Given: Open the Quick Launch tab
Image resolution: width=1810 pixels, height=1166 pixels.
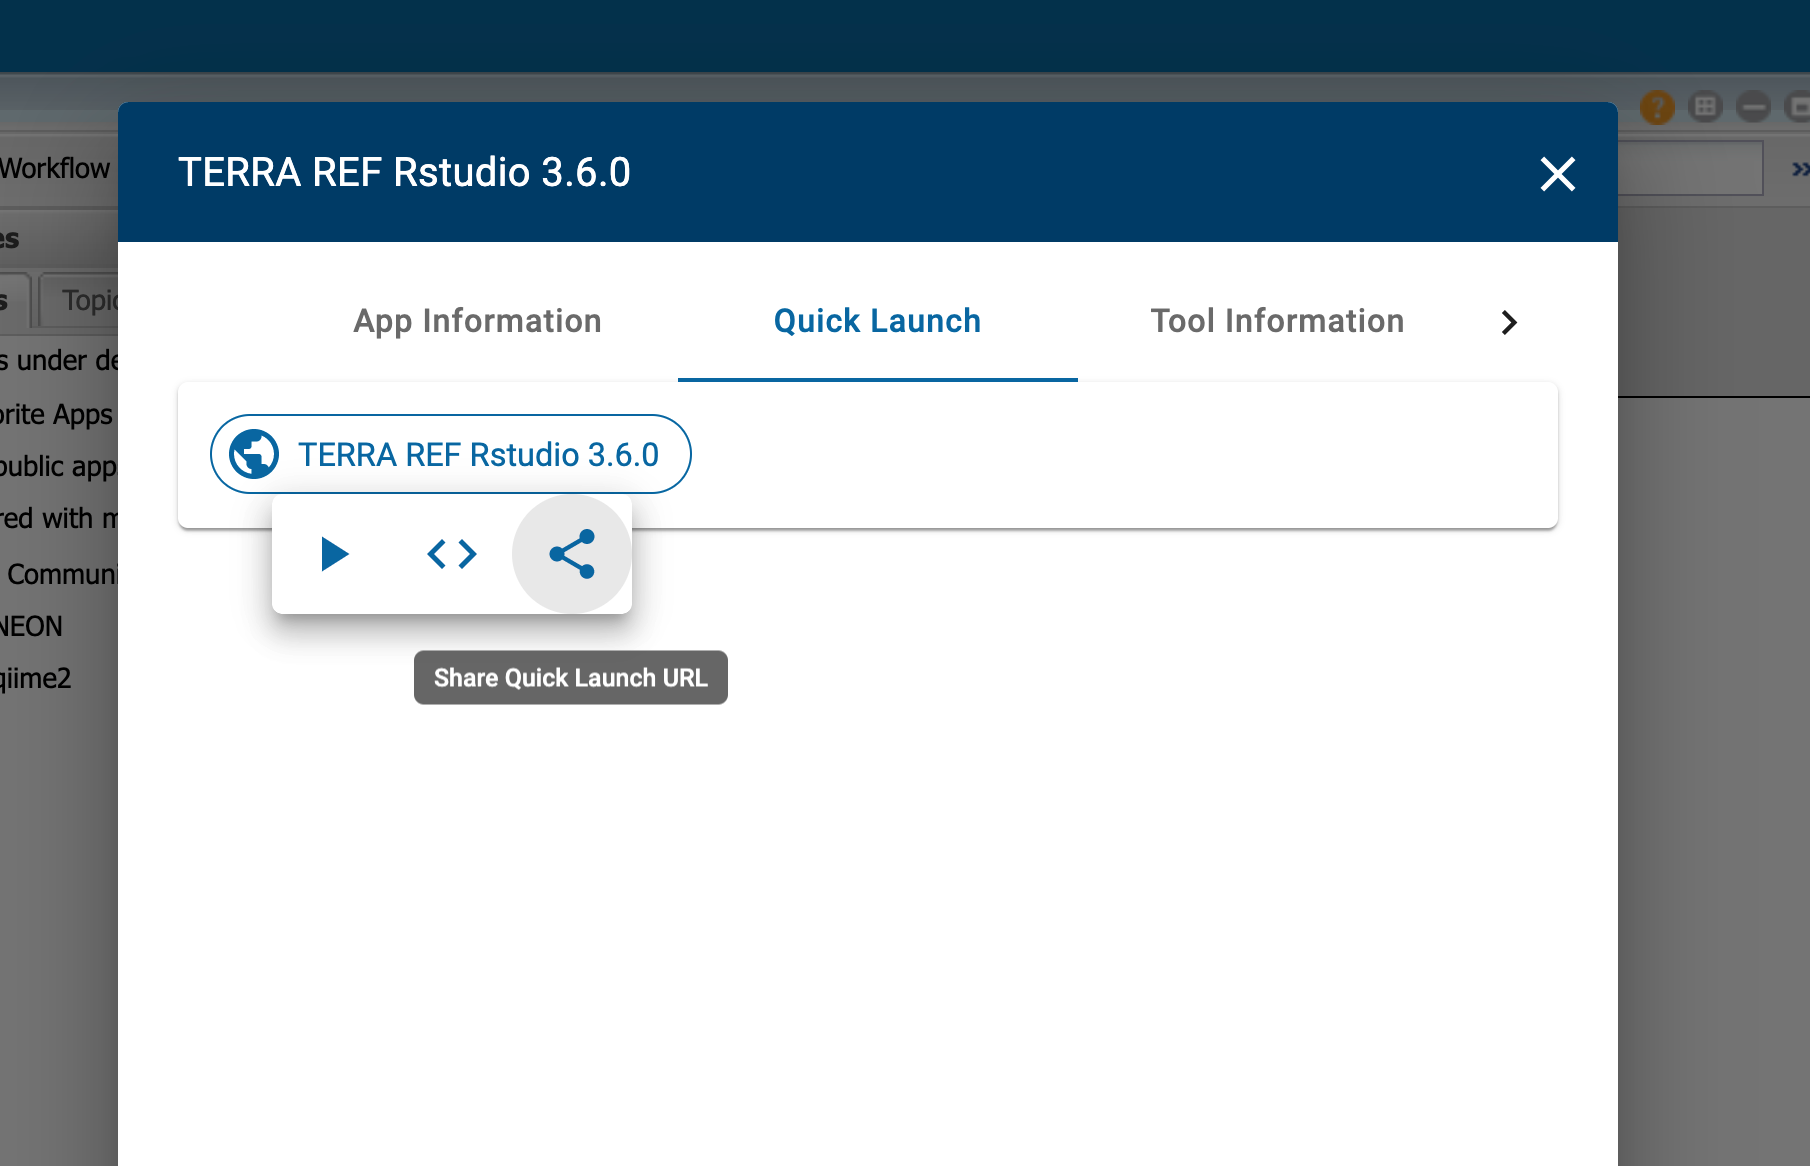Looking at the screenshot, I should coord(878,321).
